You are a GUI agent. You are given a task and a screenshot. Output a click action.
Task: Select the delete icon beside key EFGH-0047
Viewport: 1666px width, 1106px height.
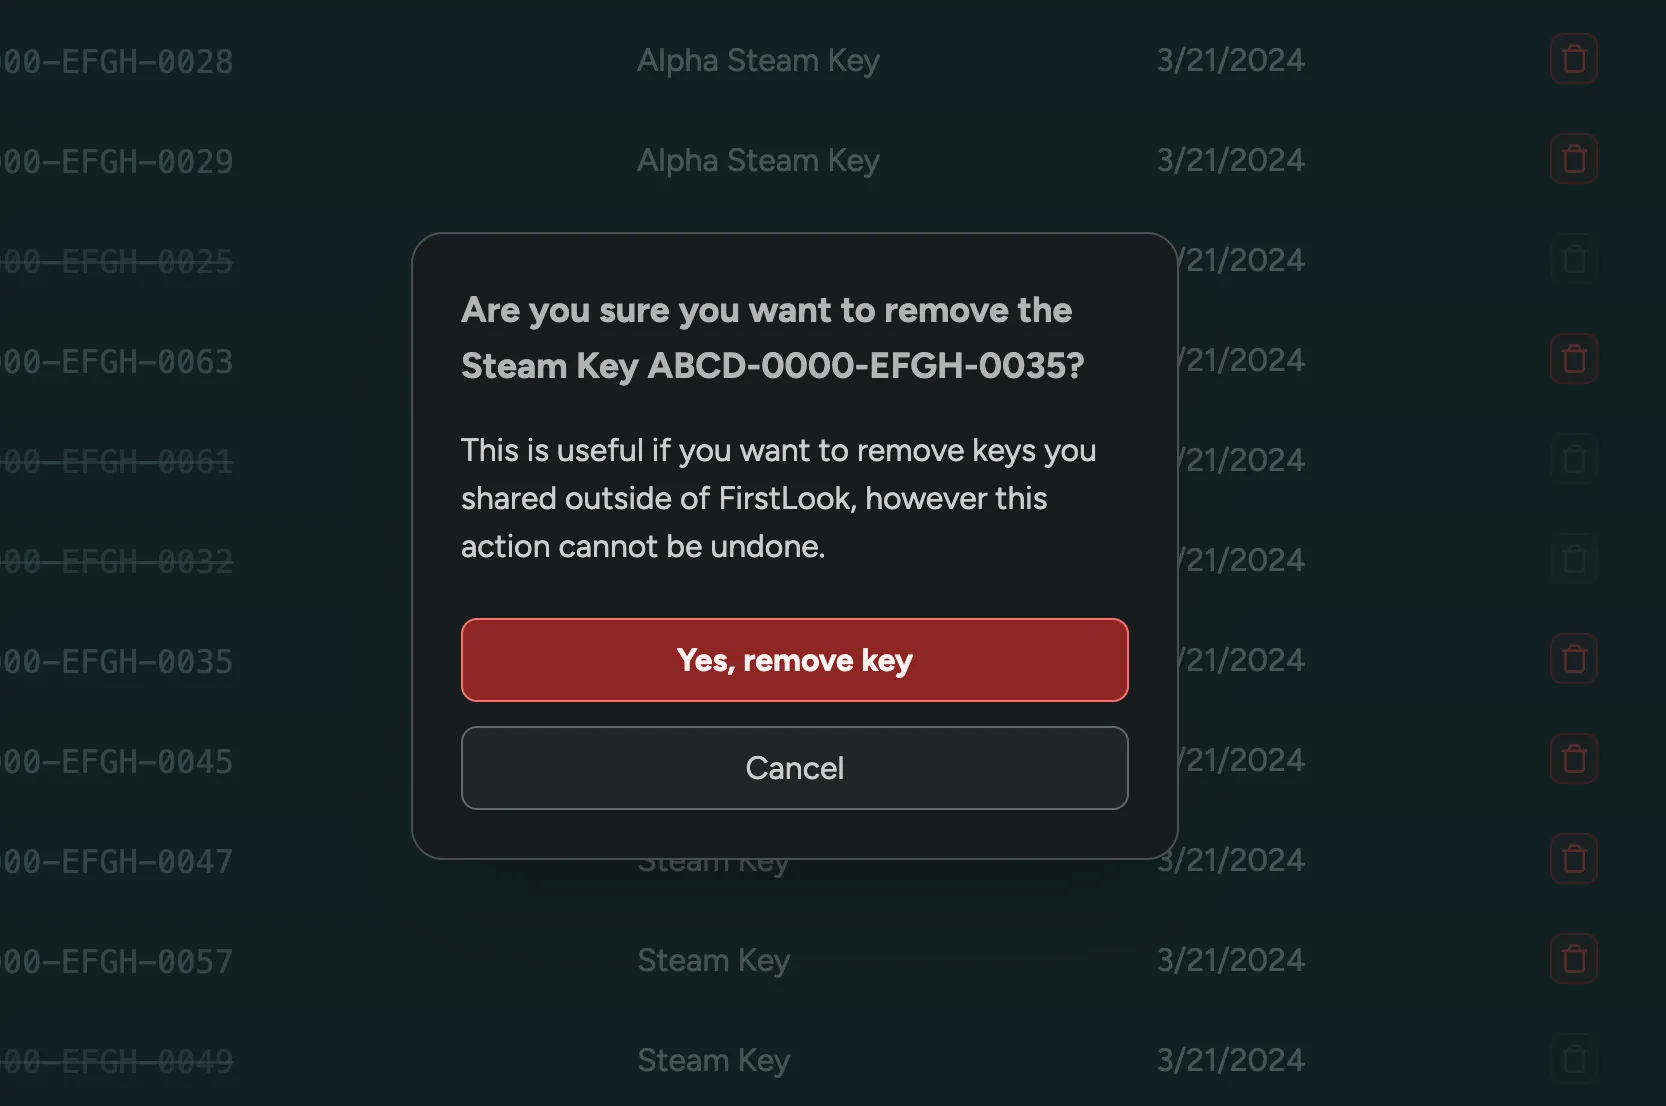click(1573, 859)
